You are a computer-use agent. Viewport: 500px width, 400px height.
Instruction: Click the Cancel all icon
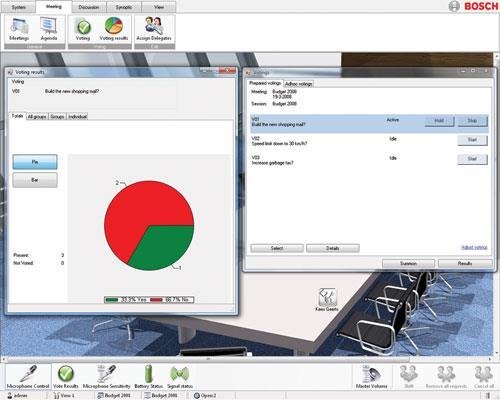click(484, 377)
